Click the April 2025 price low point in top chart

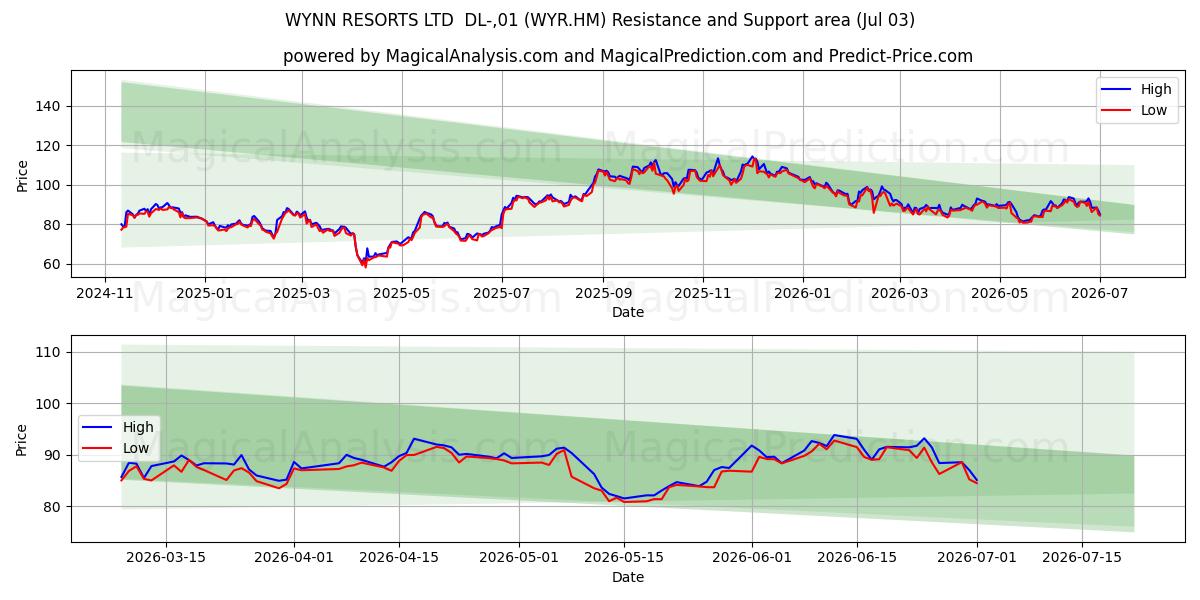pyautogui.click(x=365, y=266)
